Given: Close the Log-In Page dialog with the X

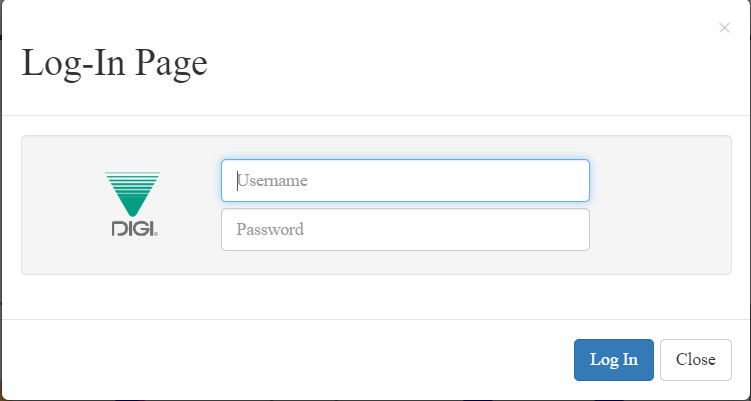Looking at the screenshot, I should tap(724, 28).
